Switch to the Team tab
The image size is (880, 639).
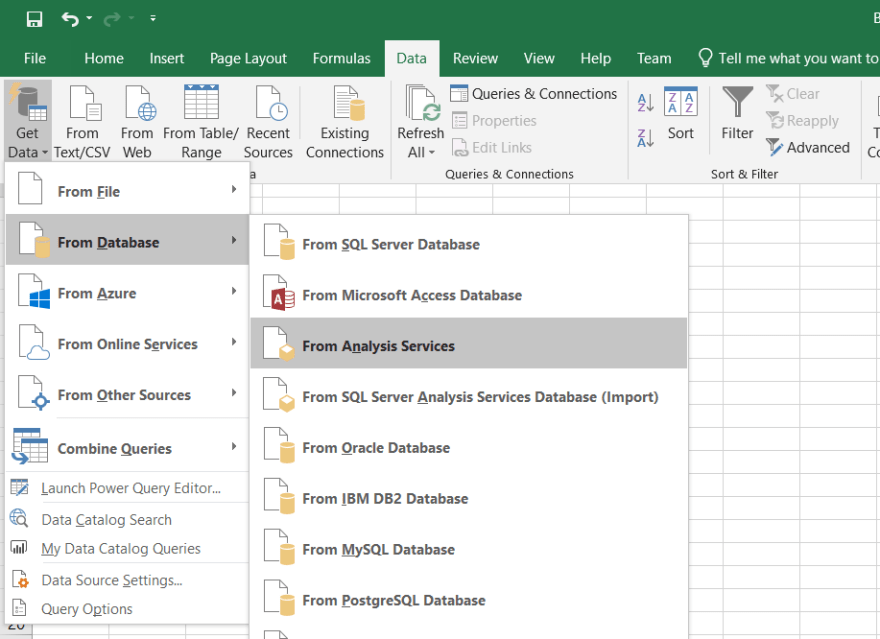(654, 58)
